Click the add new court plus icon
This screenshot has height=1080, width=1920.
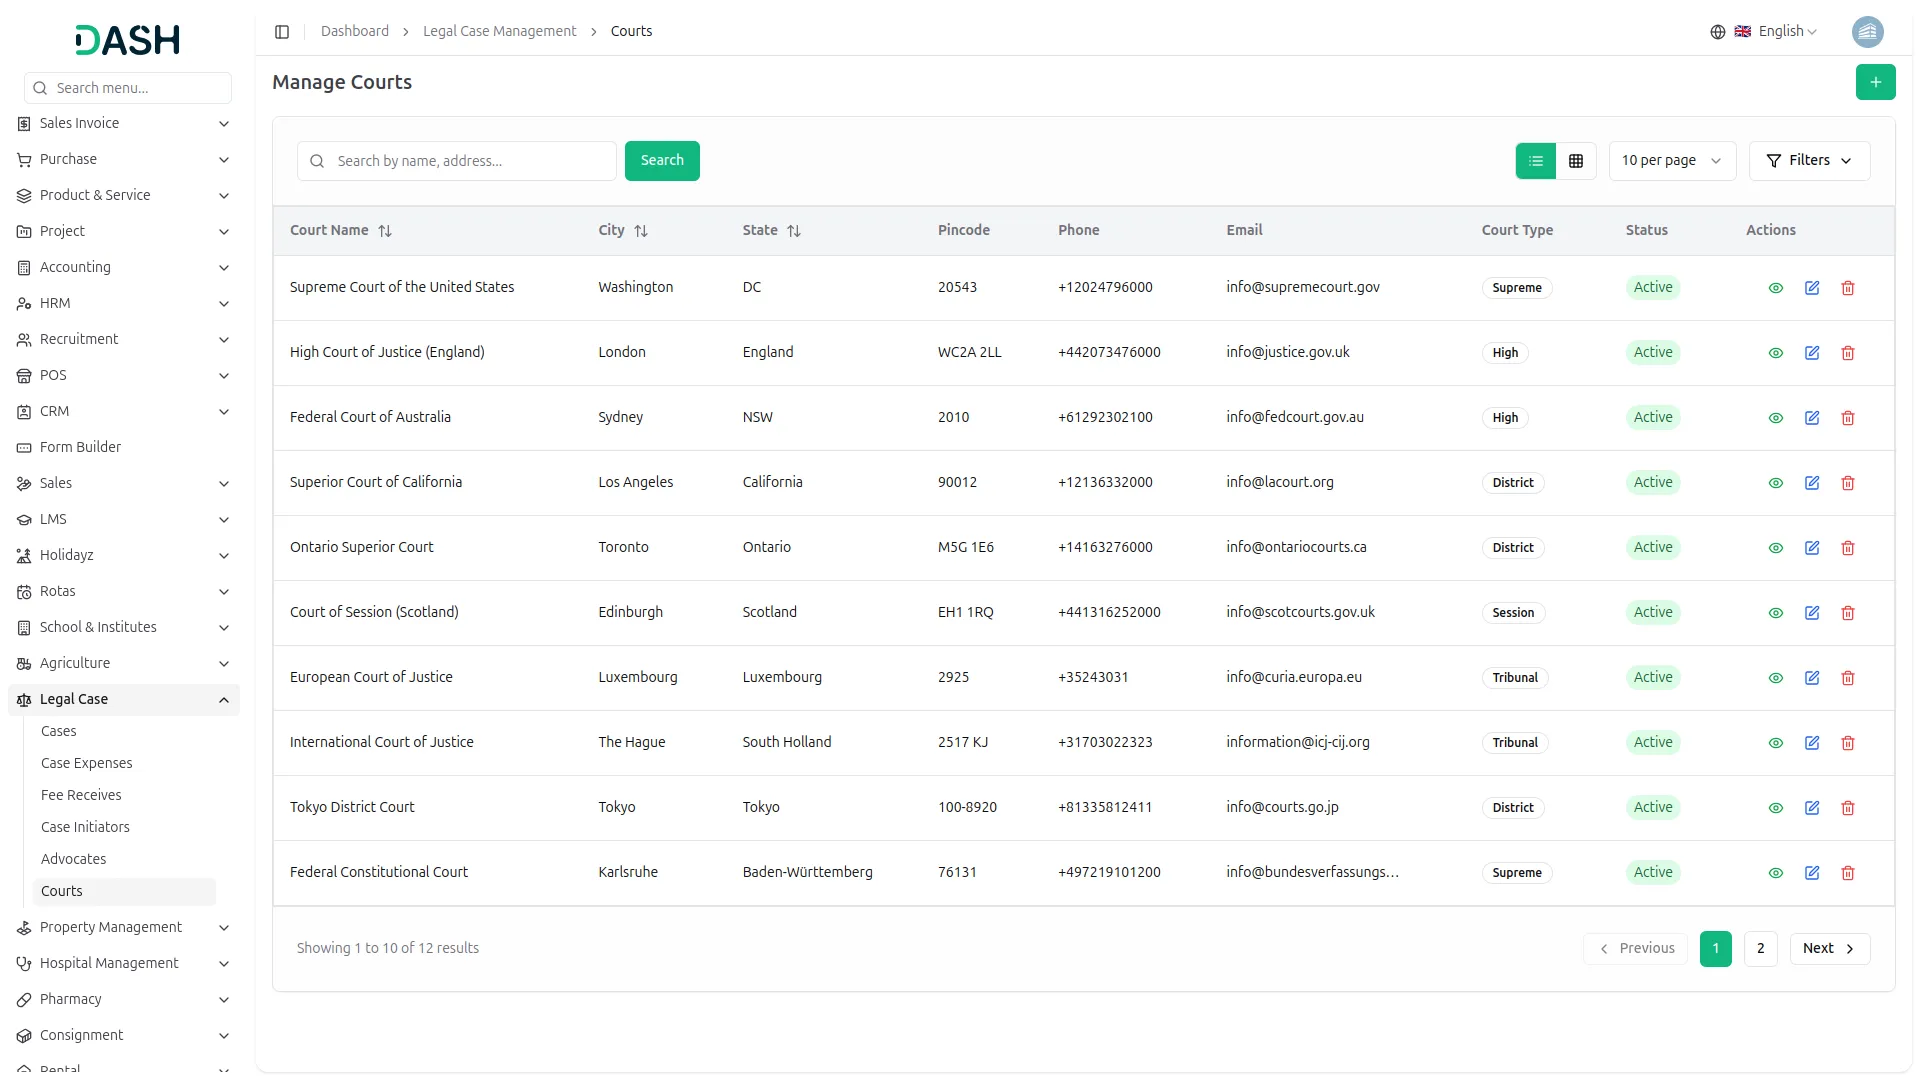[x=1876, y=82]
